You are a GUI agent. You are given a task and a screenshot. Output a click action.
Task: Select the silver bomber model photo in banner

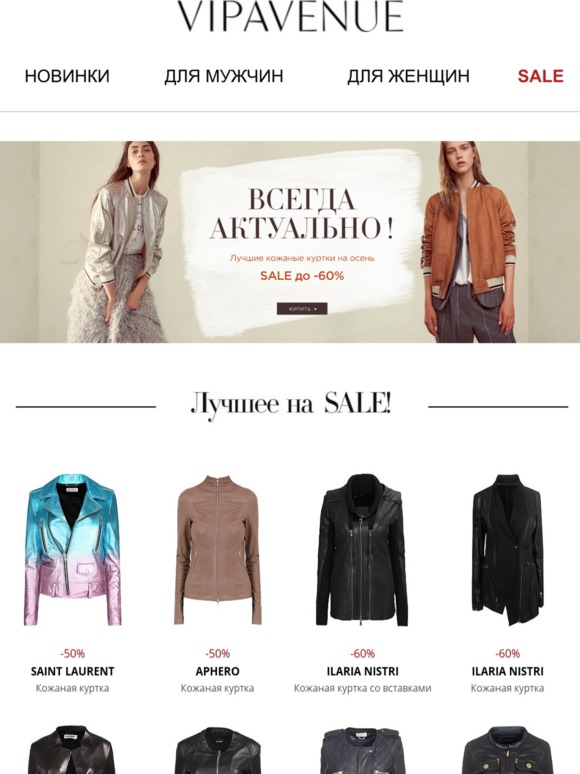click(117, 242)
